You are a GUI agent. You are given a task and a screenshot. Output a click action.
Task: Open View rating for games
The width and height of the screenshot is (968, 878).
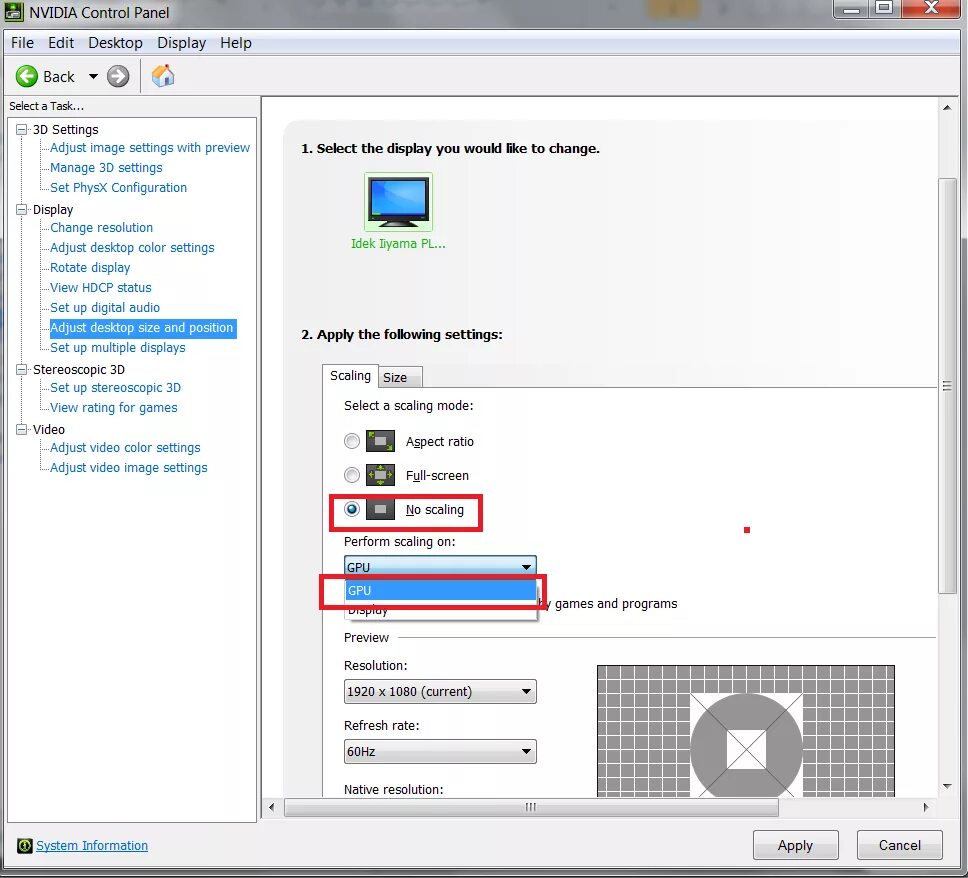(114, 408)
